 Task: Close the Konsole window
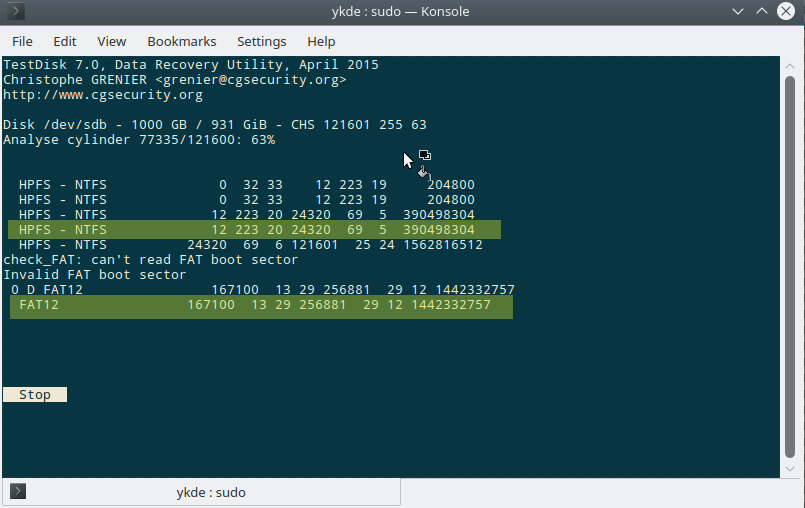785,11
